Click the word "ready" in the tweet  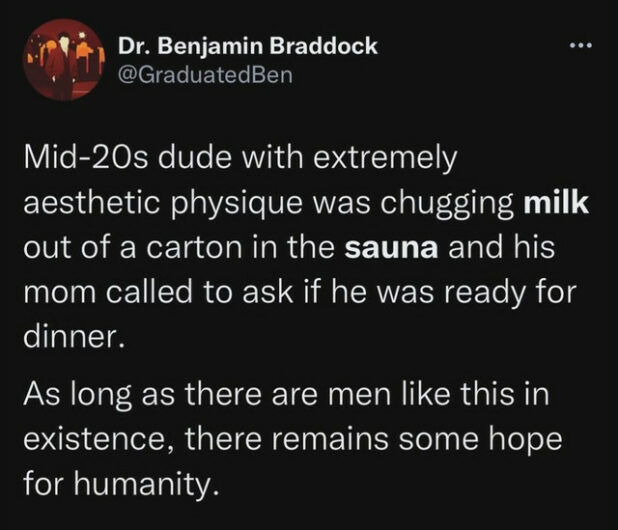(x=507, y=293)
